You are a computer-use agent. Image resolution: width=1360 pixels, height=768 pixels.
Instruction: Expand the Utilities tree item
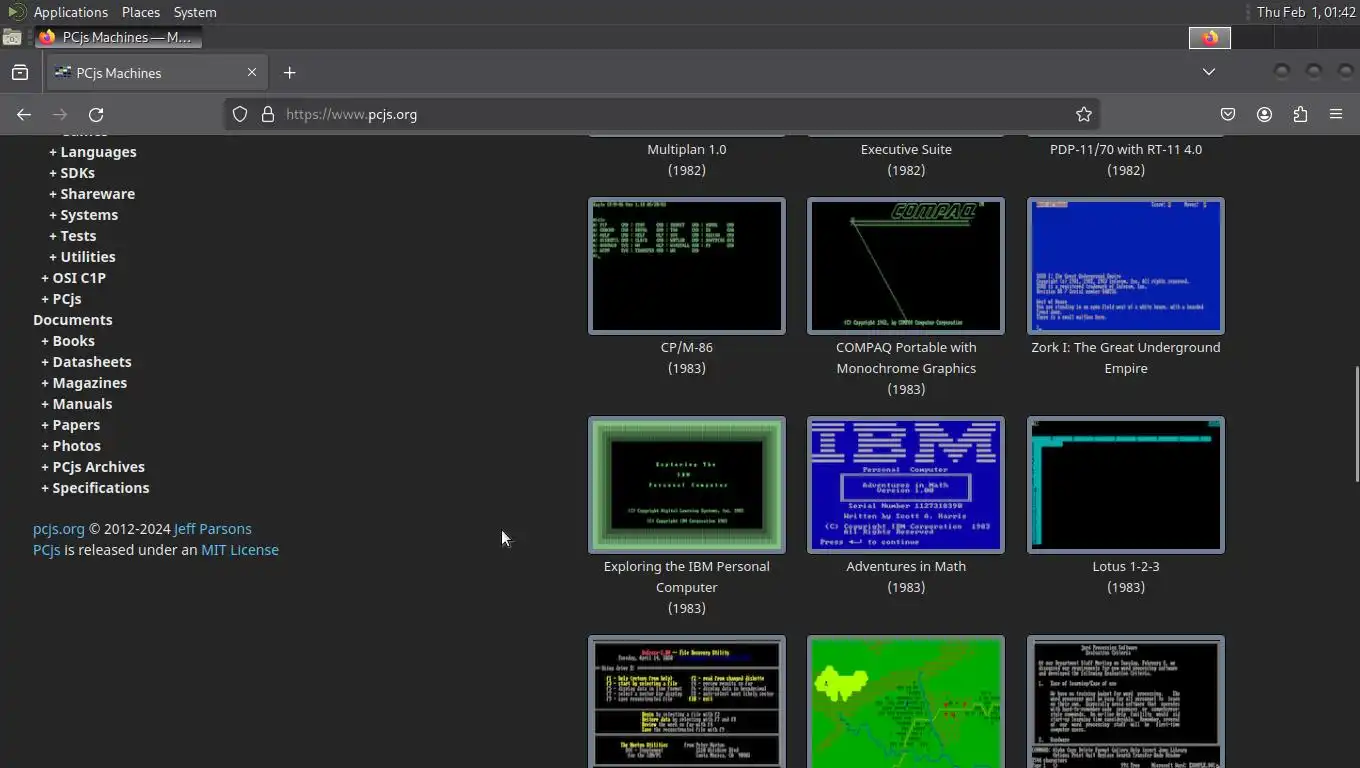[x=82, y=257]
